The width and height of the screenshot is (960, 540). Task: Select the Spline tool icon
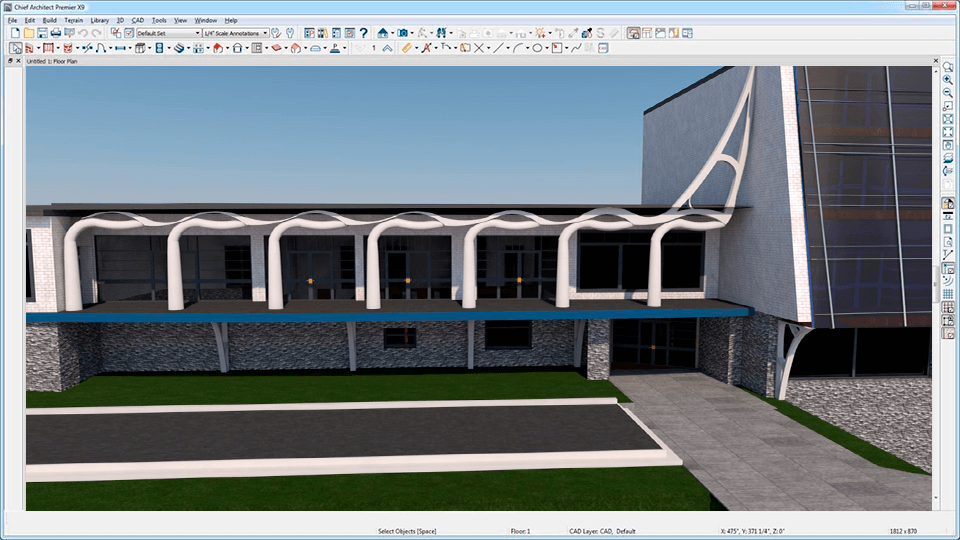point(576,48)
